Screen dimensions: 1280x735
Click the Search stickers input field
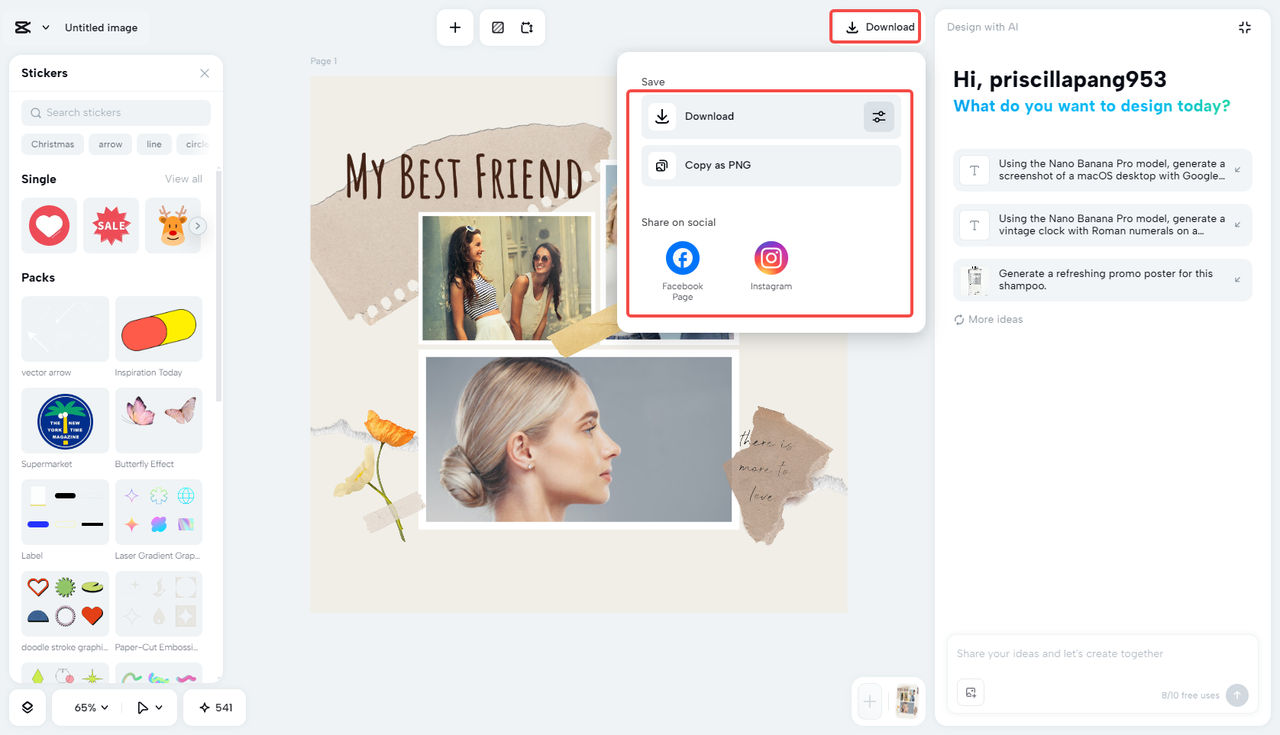(x=115, y=112)
